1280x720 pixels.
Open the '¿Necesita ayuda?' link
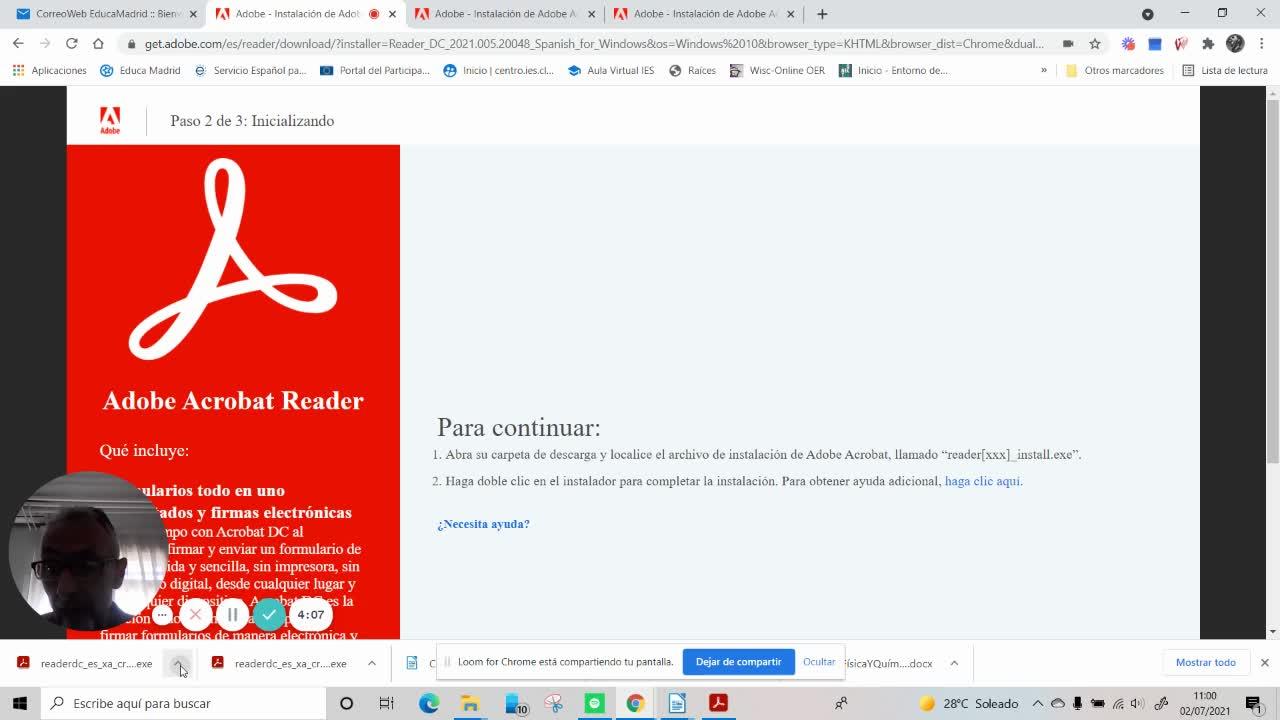[483, 524]
